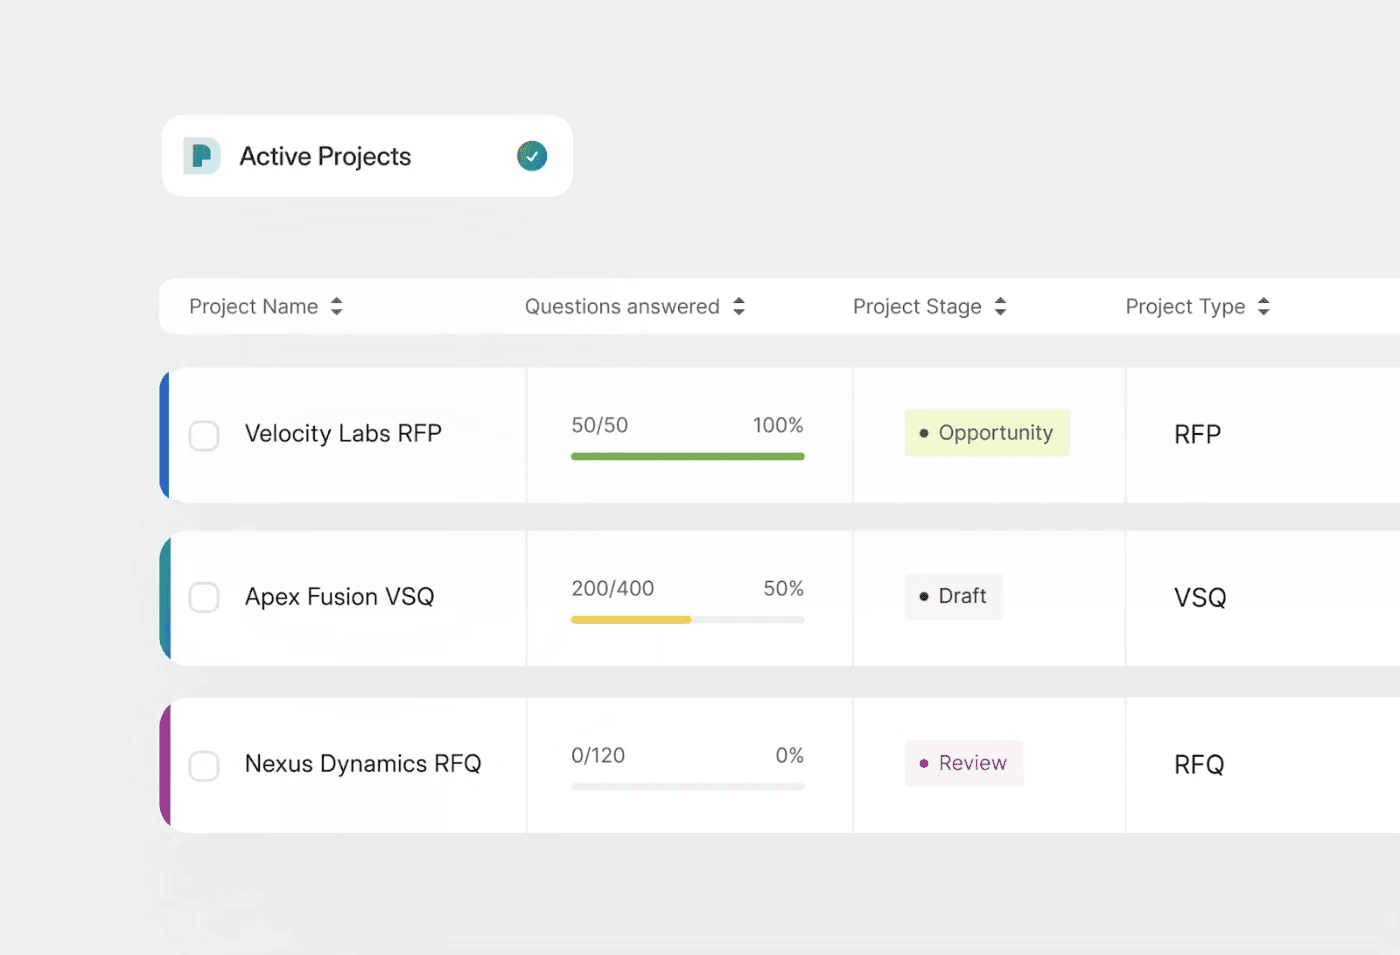Click the Project Stage column header
Screen dimensions: 1400x955
click(x=918, y=306)
